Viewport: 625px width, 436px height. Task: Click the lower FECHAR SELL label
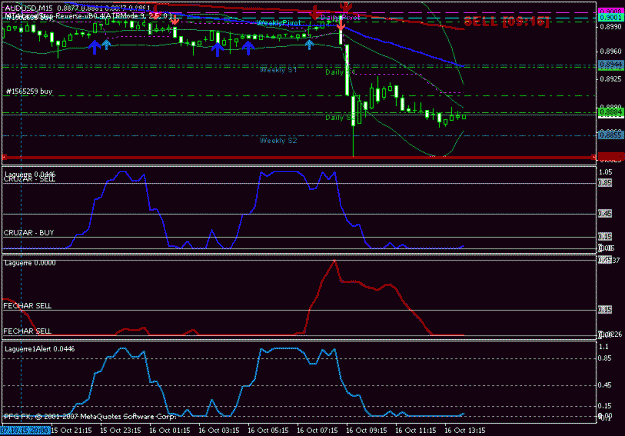[28, 331]
